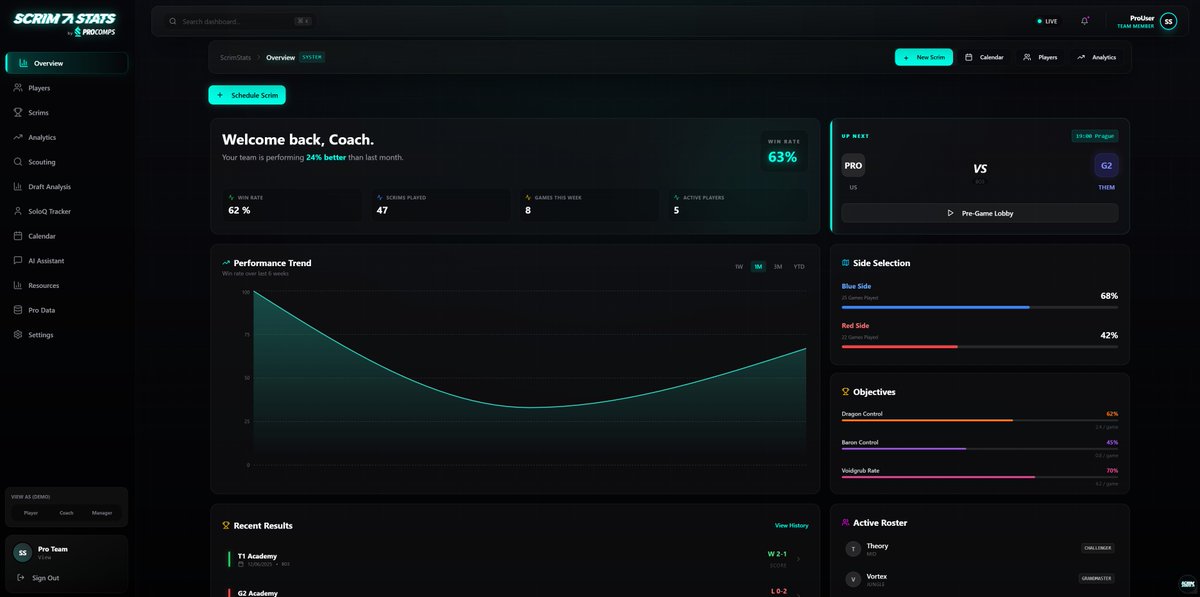Click the PRO team badge
1200x597 pixels.
[853, 166]
